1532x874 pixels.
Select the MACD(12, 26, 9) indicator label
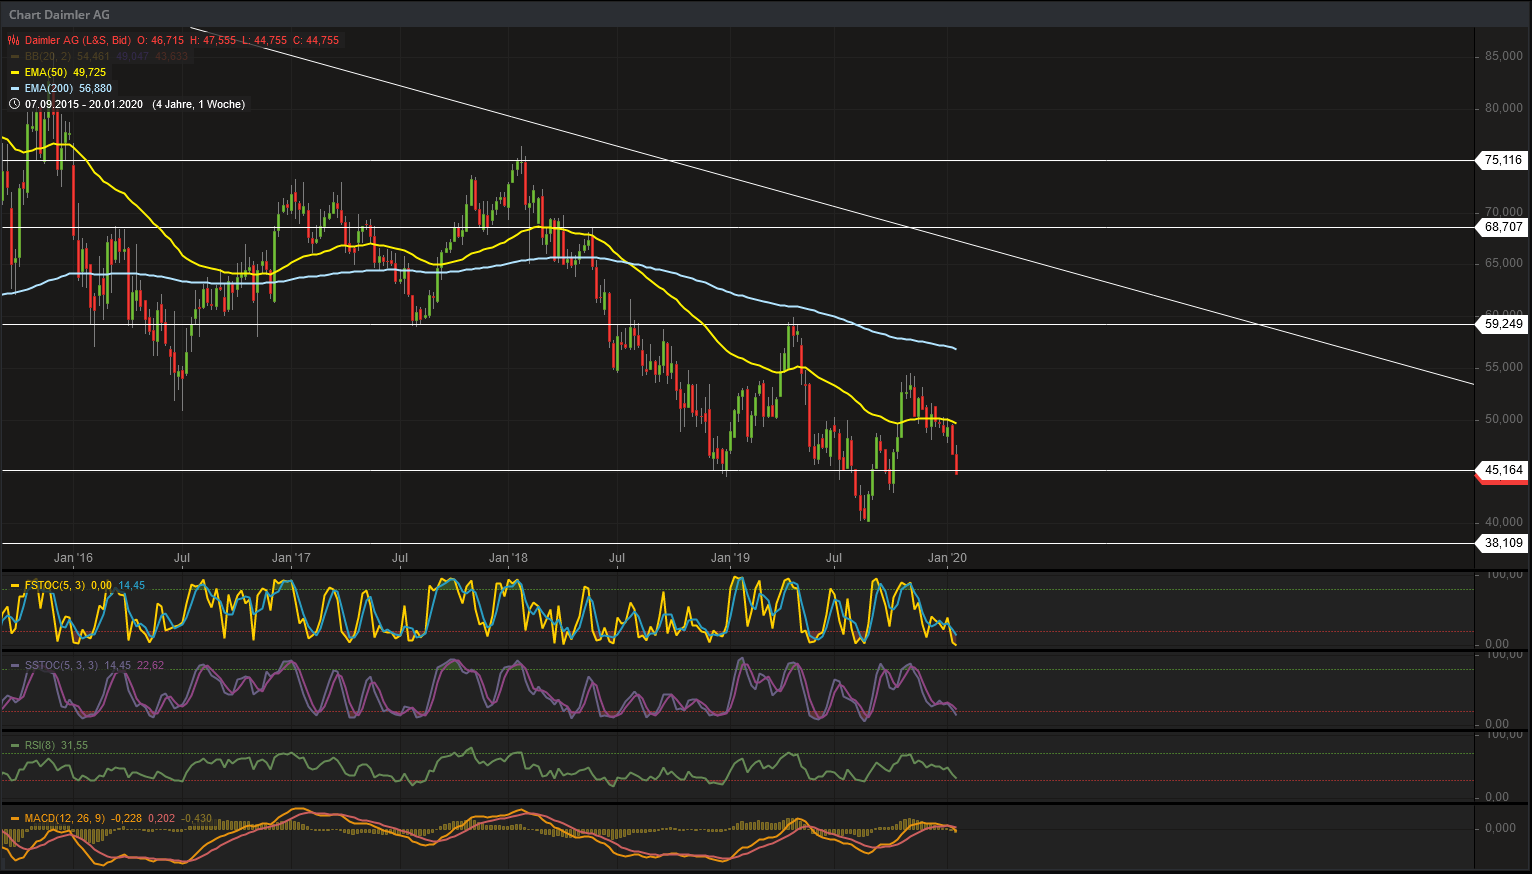65,818
